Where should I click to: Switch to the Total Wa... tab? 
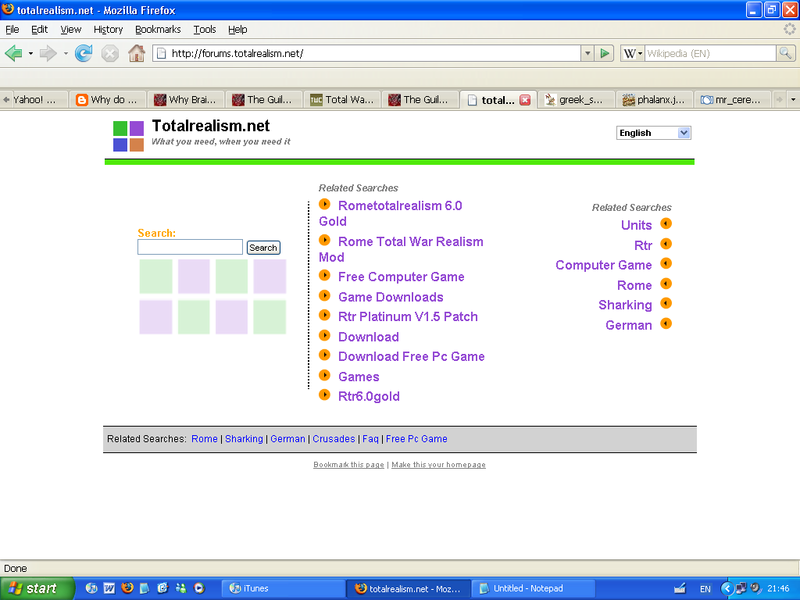[342, 100]
